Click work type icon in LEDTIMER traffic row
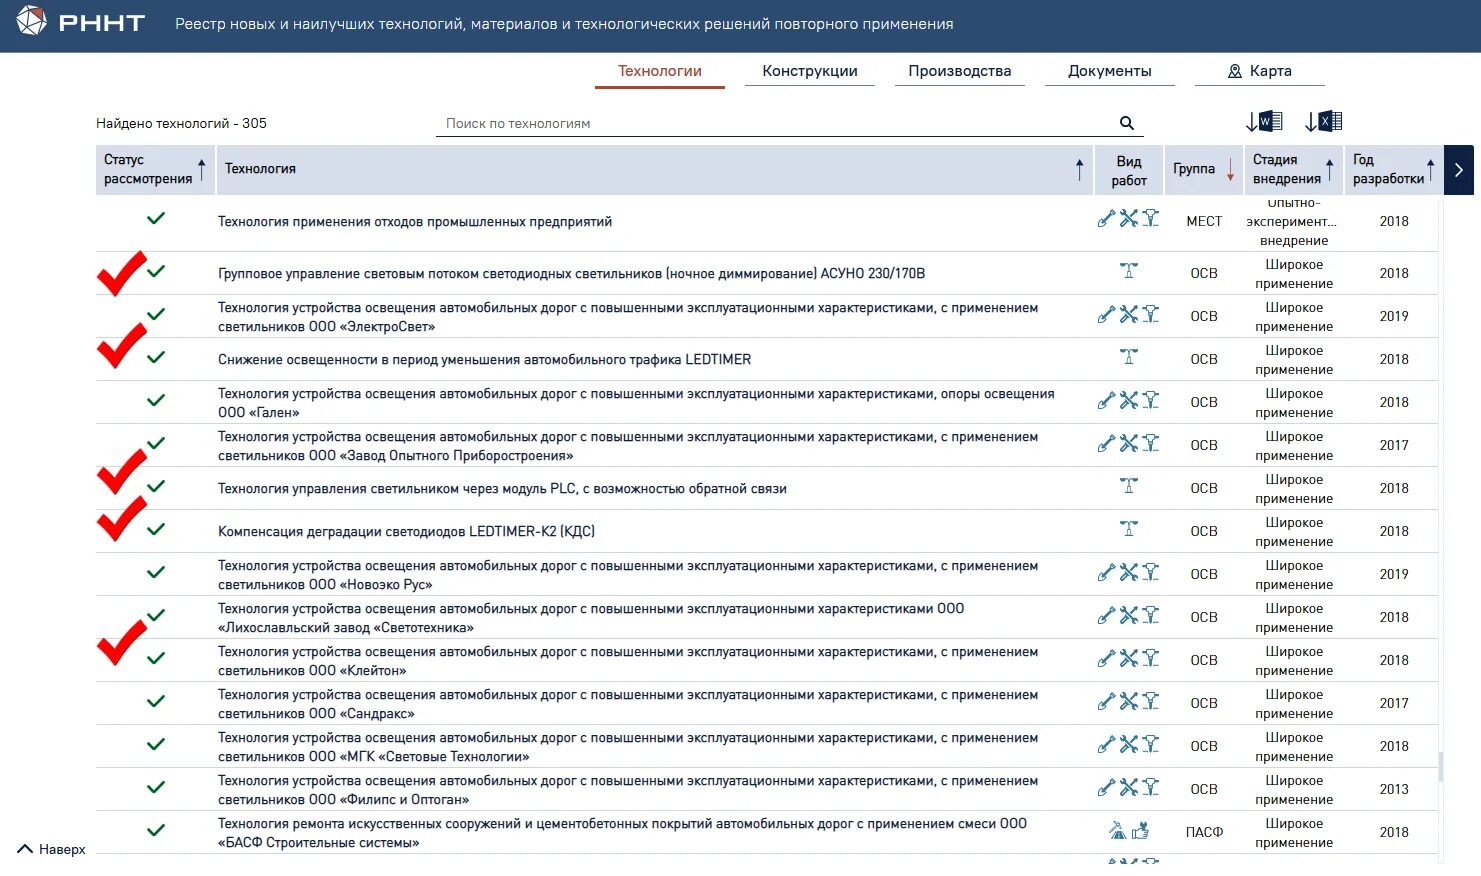This screenshot has height=876, width=1481. pos(1129,356)
